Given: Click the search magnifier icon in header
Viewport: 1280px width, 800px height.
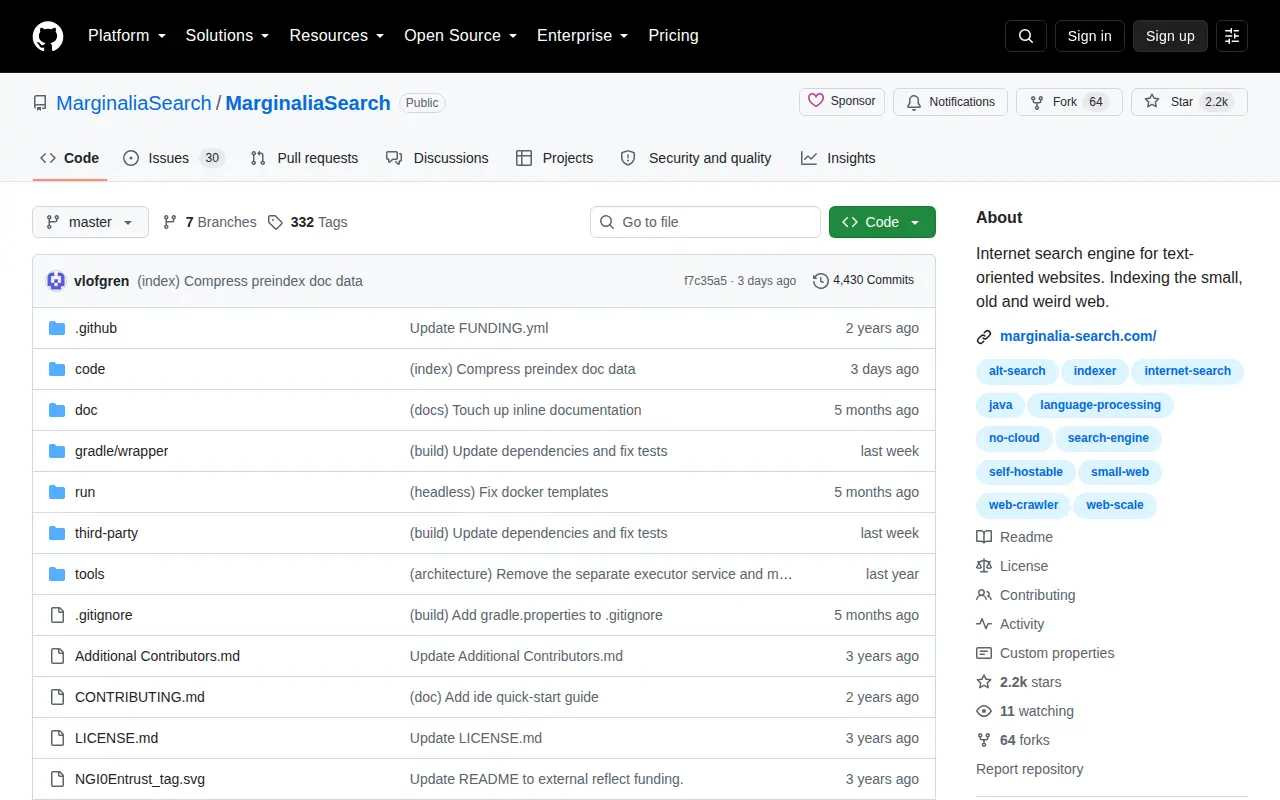Looking at the screenshot, I should point(1026,36).
